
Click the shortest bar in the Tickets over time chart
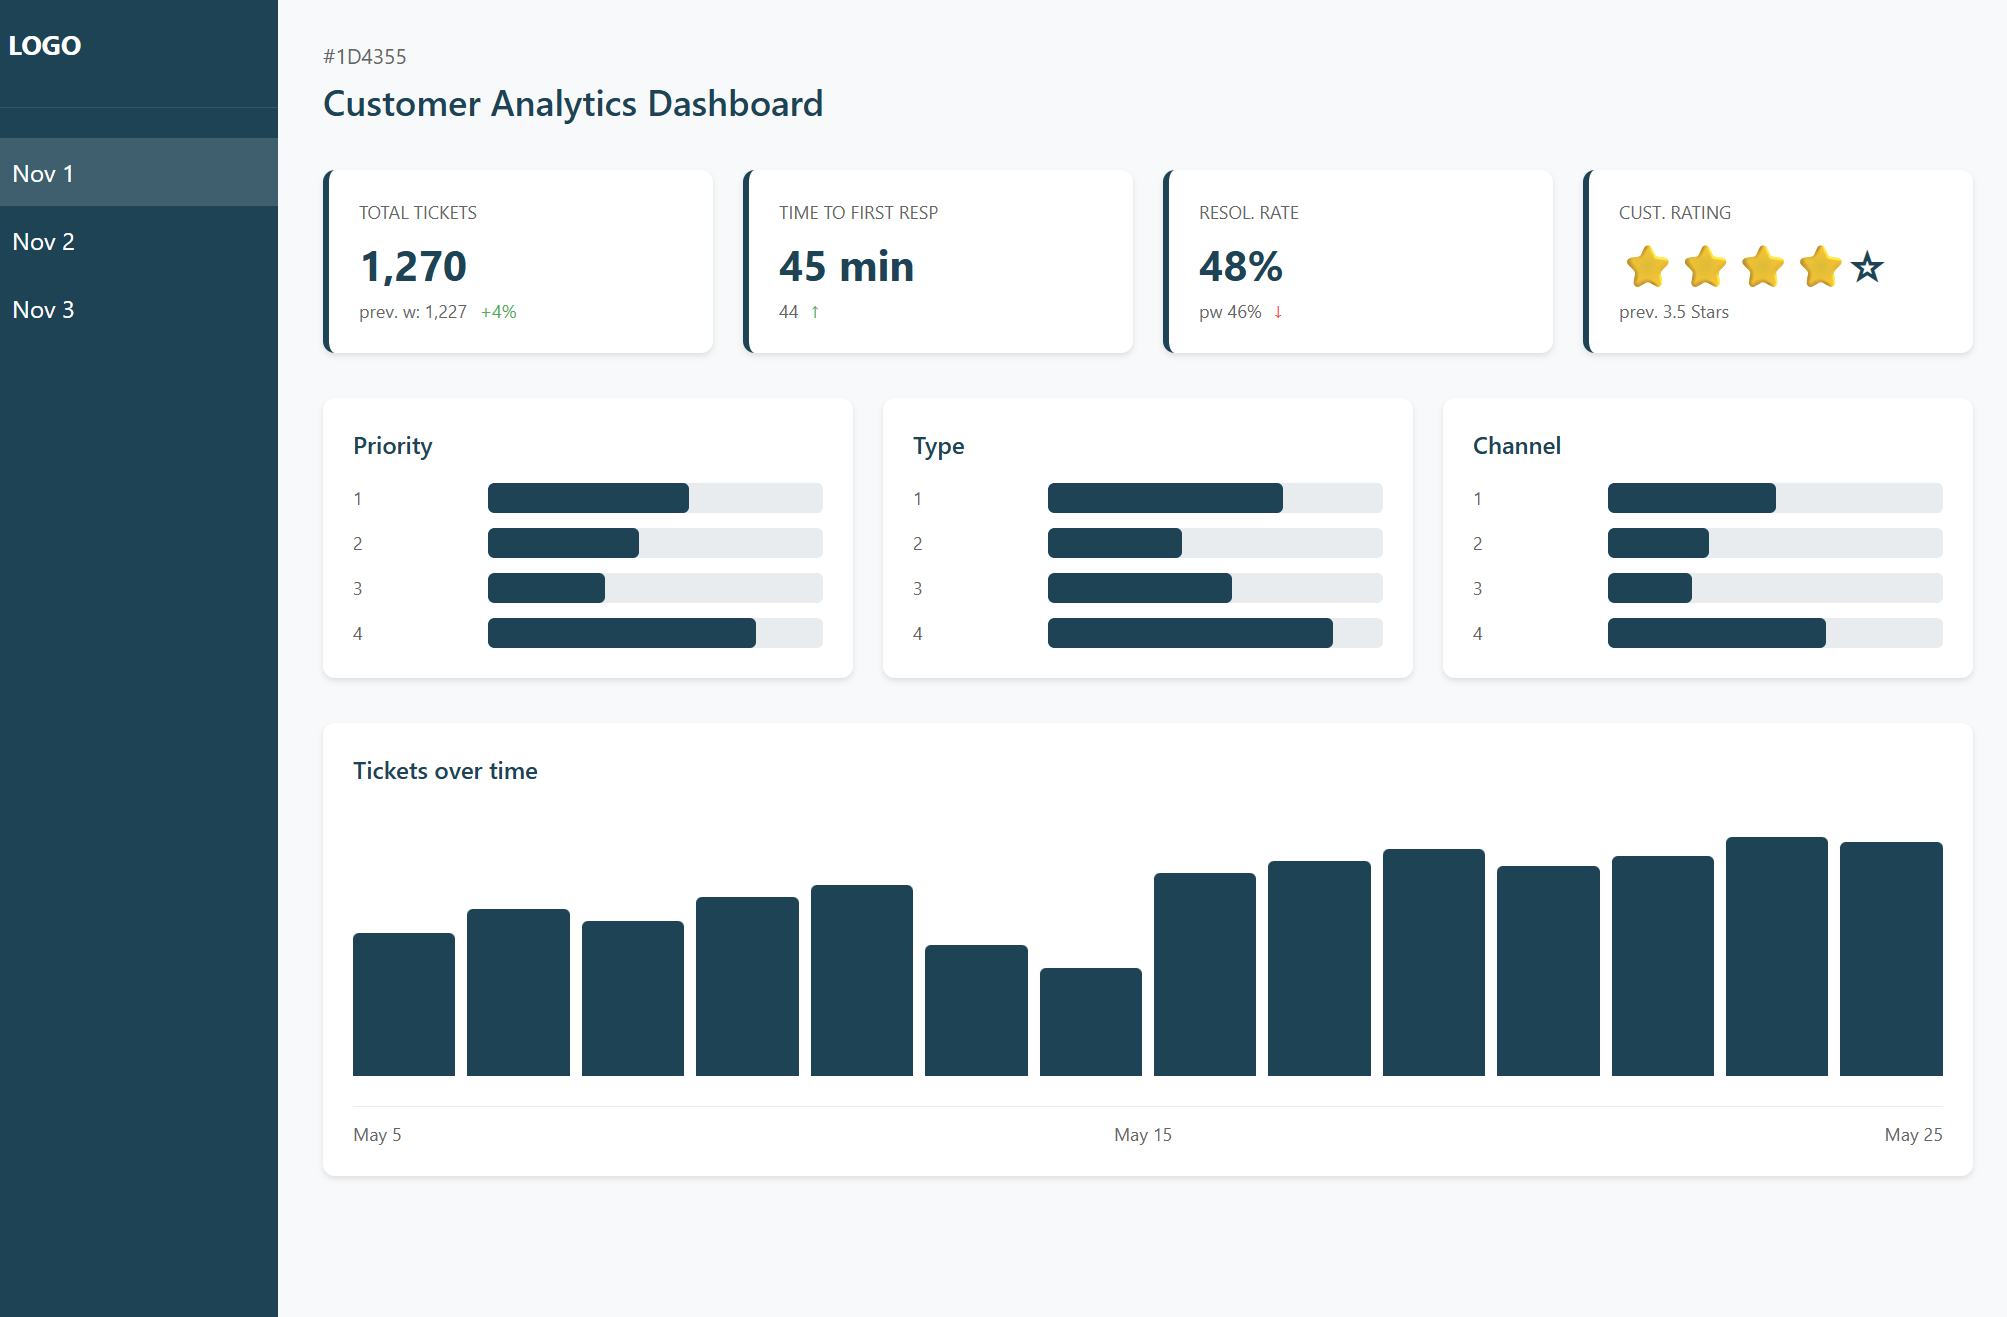(x=1090, y=1022)
